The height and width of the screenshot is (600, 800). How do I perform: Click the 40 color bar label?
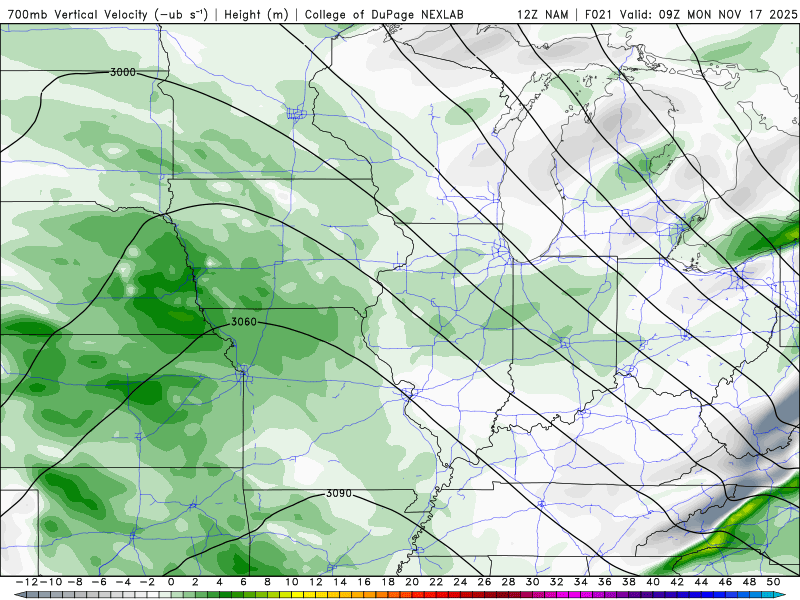[653, 582]
